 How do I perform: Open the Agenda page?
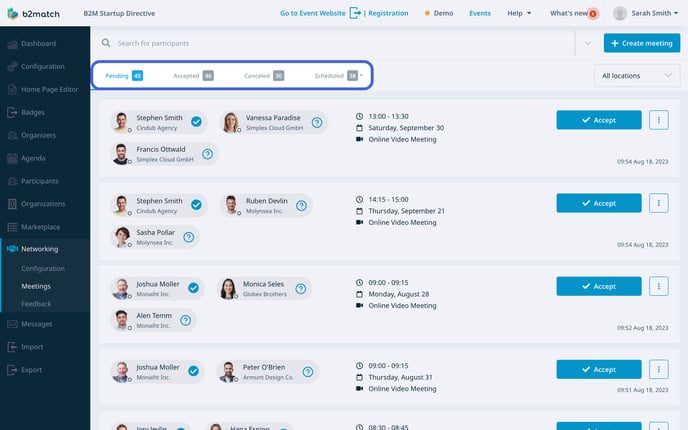[33, 158]
